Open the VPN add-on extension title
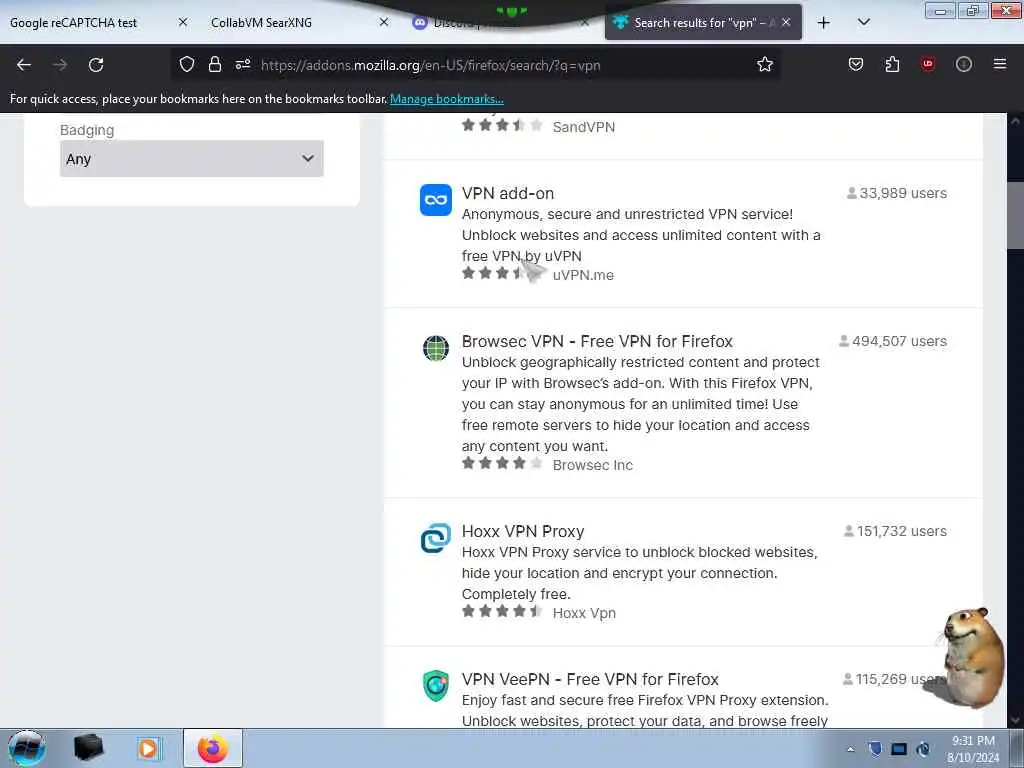Viewport: 1024px width, 768px height. (x=507, y=193)
